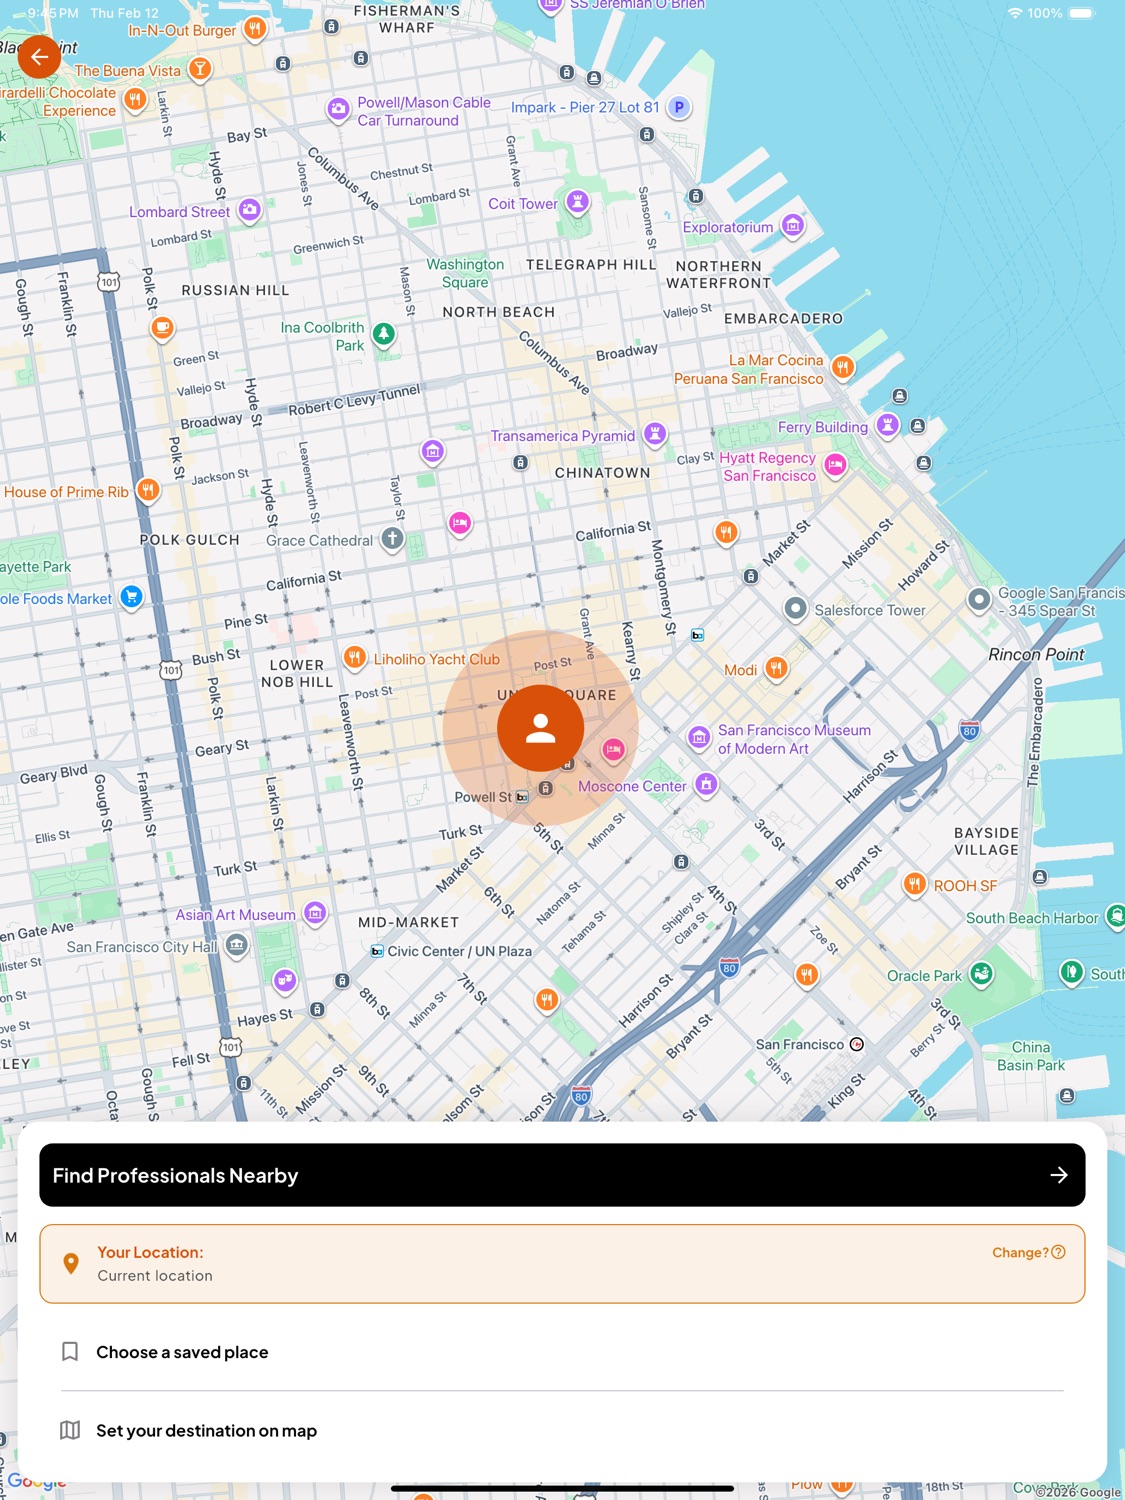Open the Exploratorium museum pin

pos(793,226)
